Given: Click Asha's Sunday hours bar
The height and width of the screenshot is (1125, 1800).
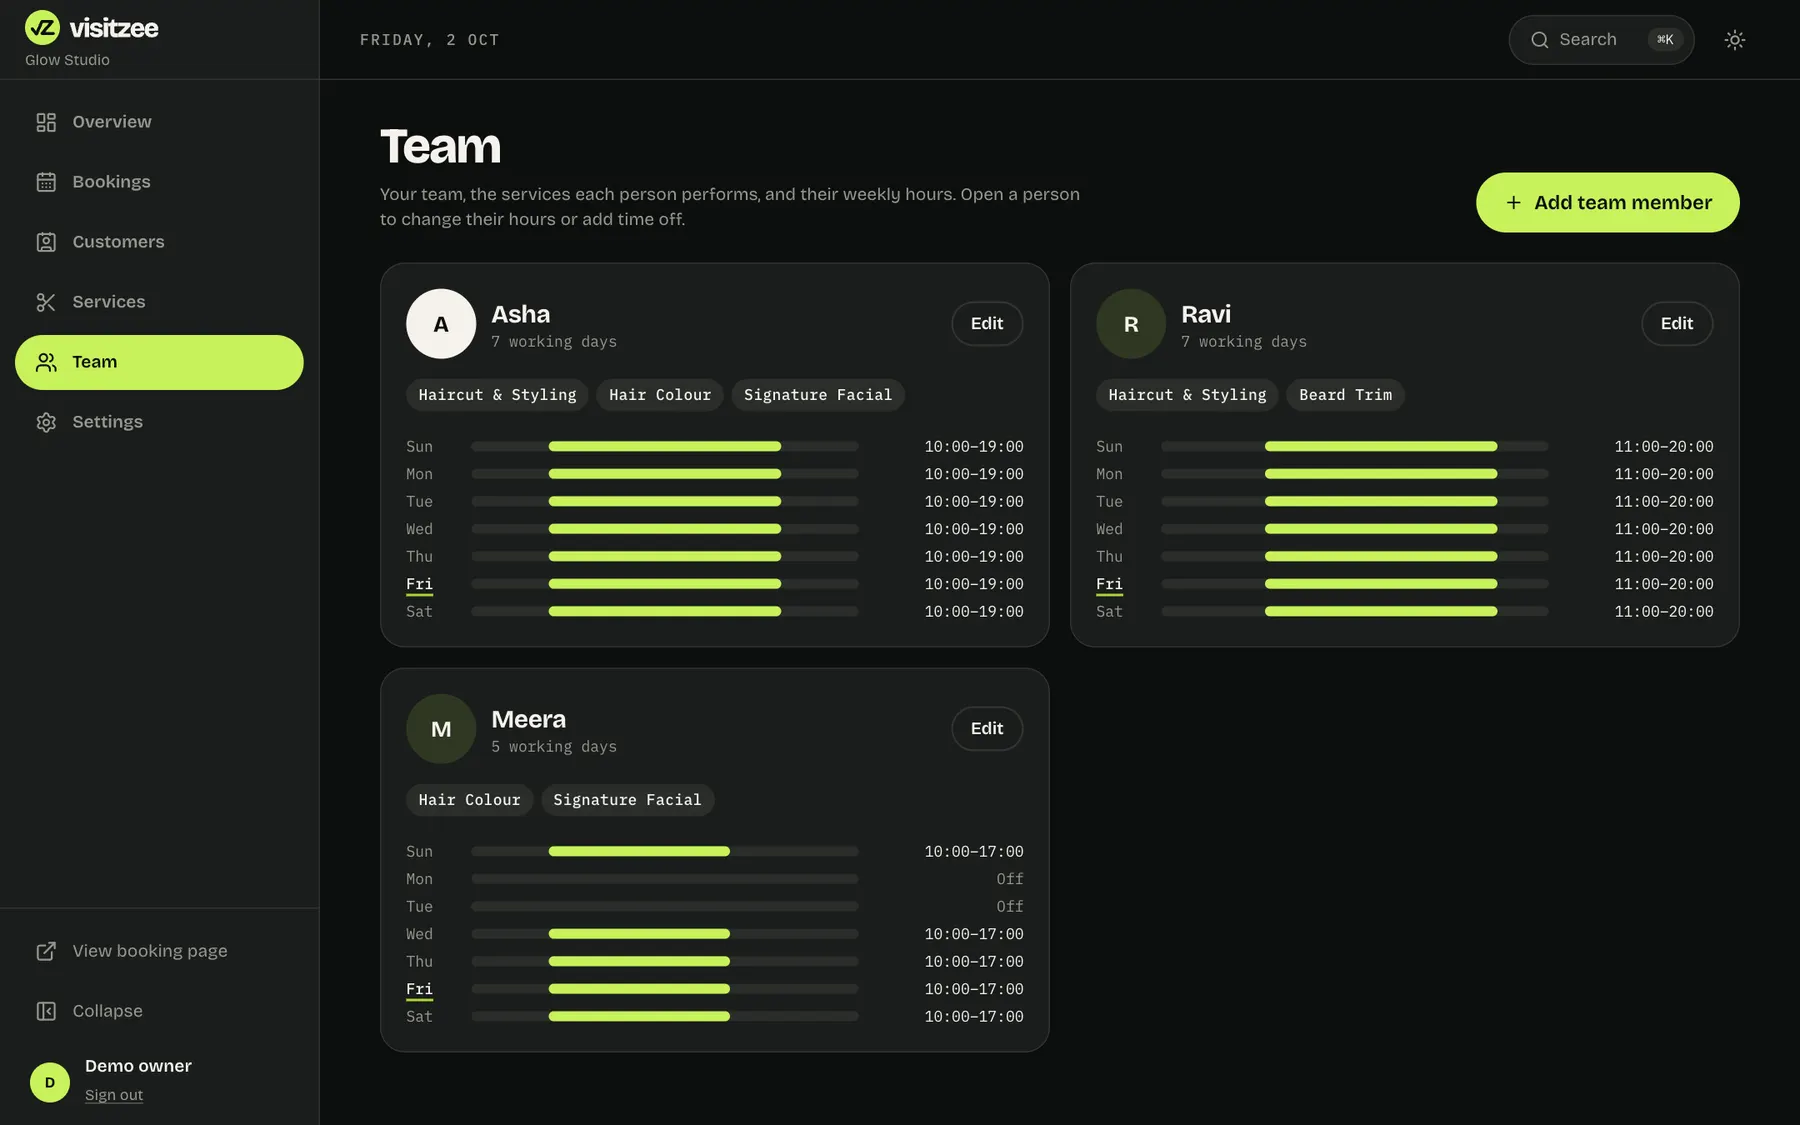Looking at the screenshot, I should [665, 446].
